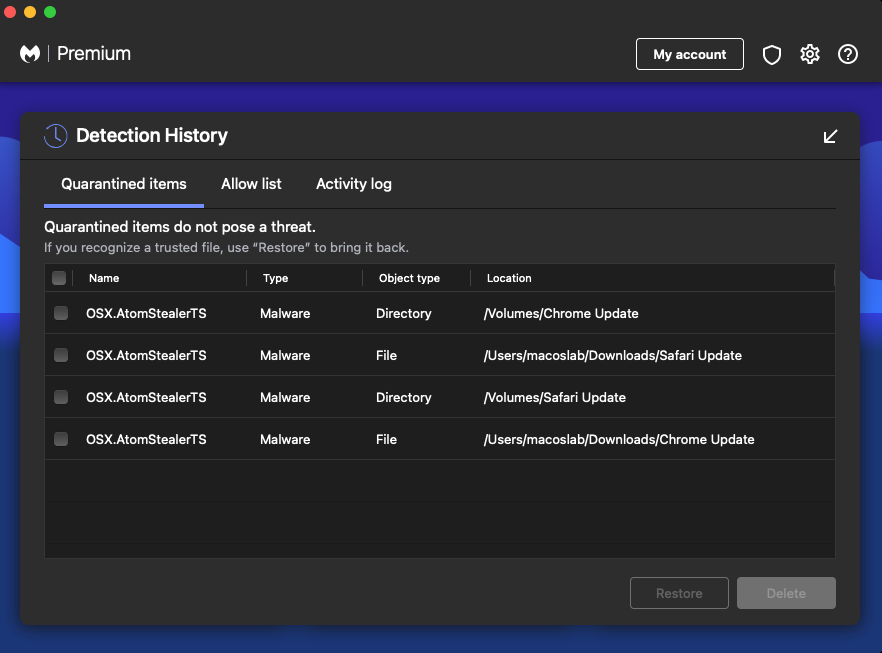Click "Malware" in the Downloads/Chrome Update row
The width and height of the screenshot is (882, 653).
(x=285, y=439)
